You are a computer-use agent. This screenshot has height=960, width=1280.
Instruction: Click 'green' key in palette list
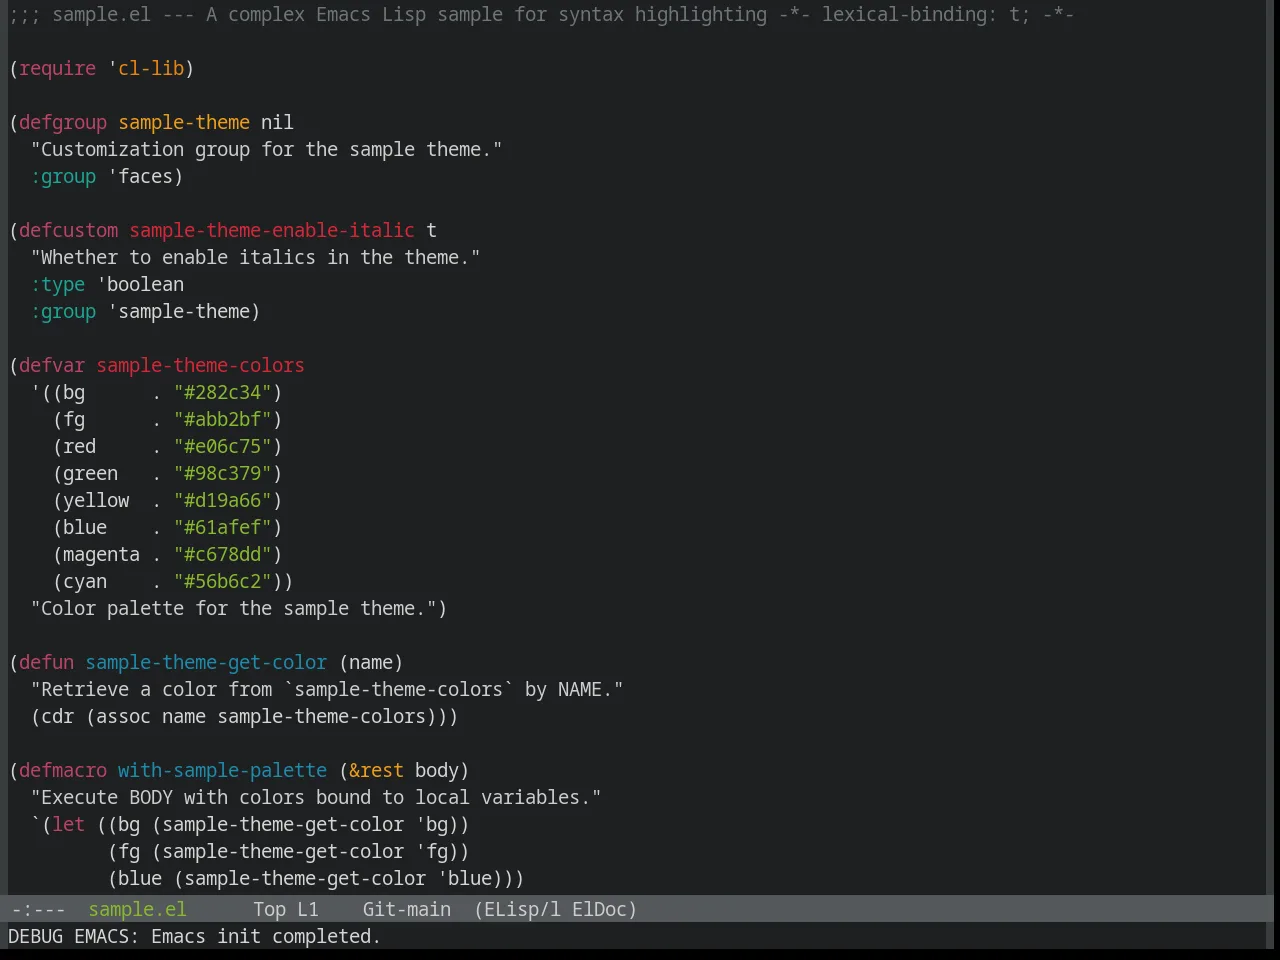pos(90,473)
